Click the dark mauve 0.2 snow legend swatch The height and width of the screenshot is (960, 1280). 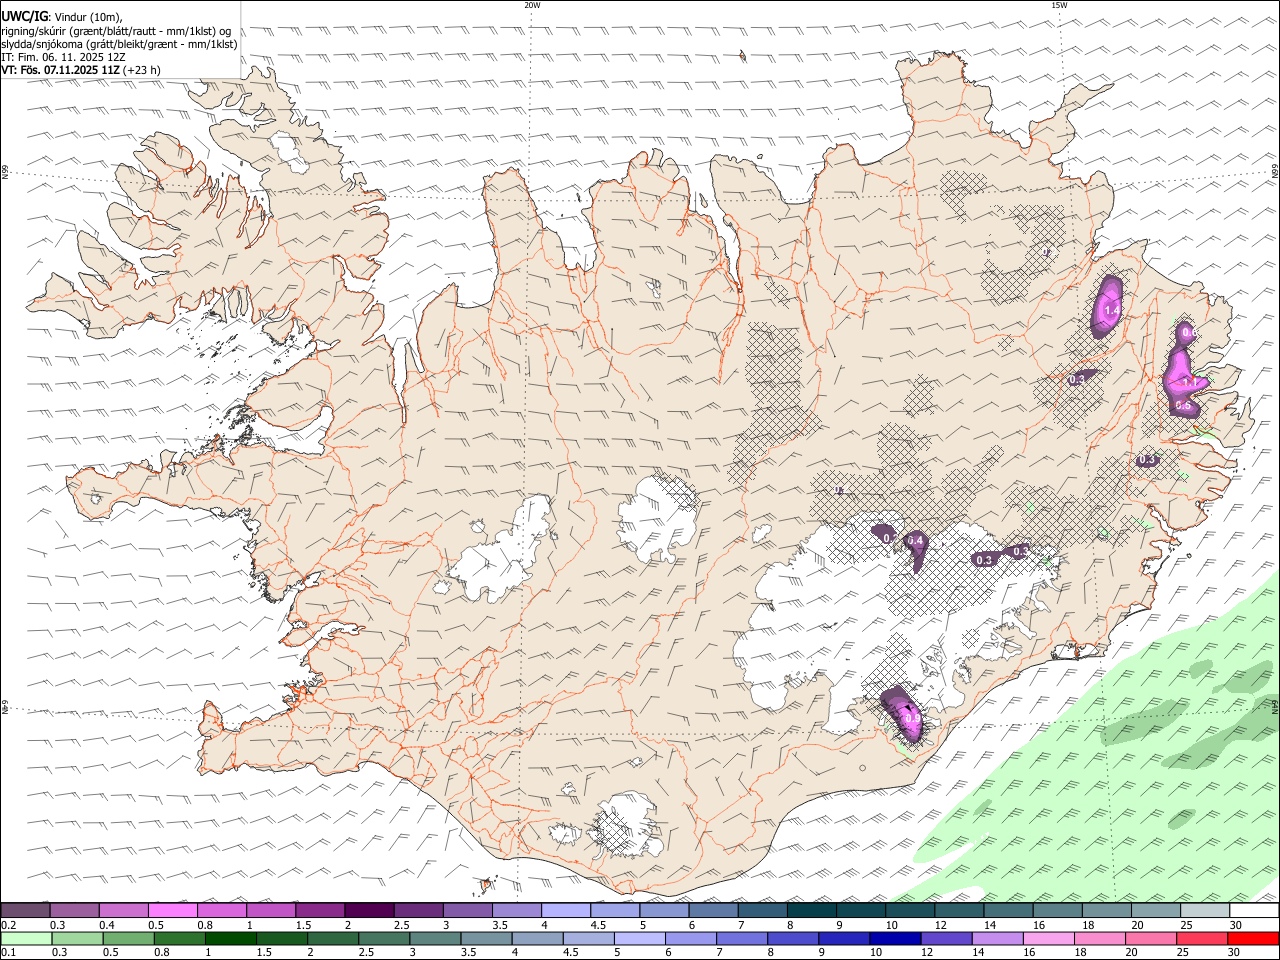click(x=25, y=910)
